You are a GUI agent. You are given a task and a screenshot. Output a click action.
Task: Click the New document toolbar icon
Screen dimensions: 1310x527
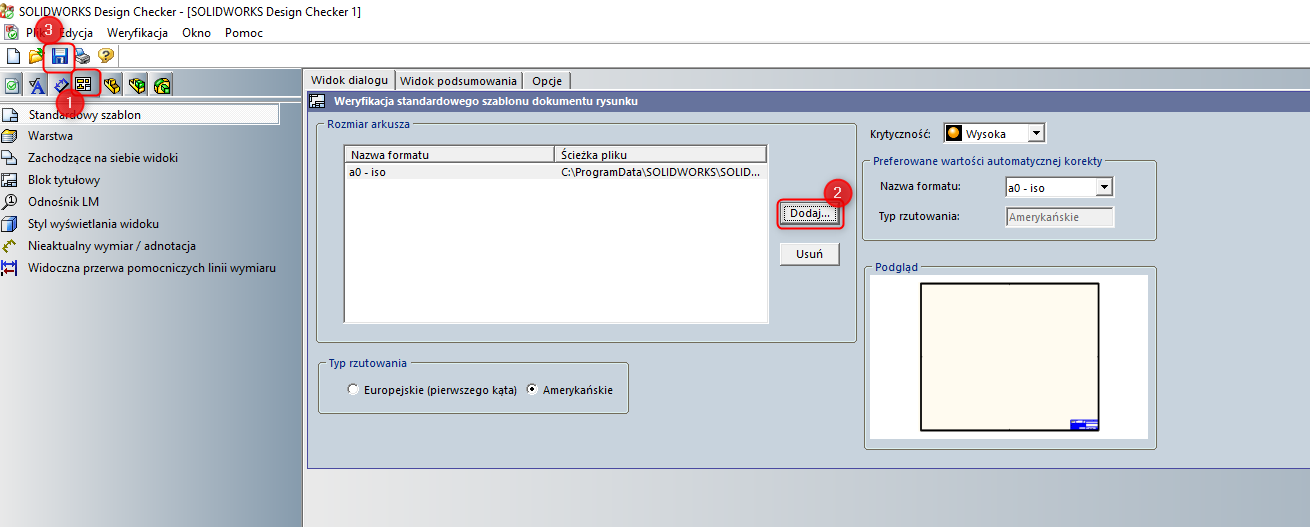13,56
